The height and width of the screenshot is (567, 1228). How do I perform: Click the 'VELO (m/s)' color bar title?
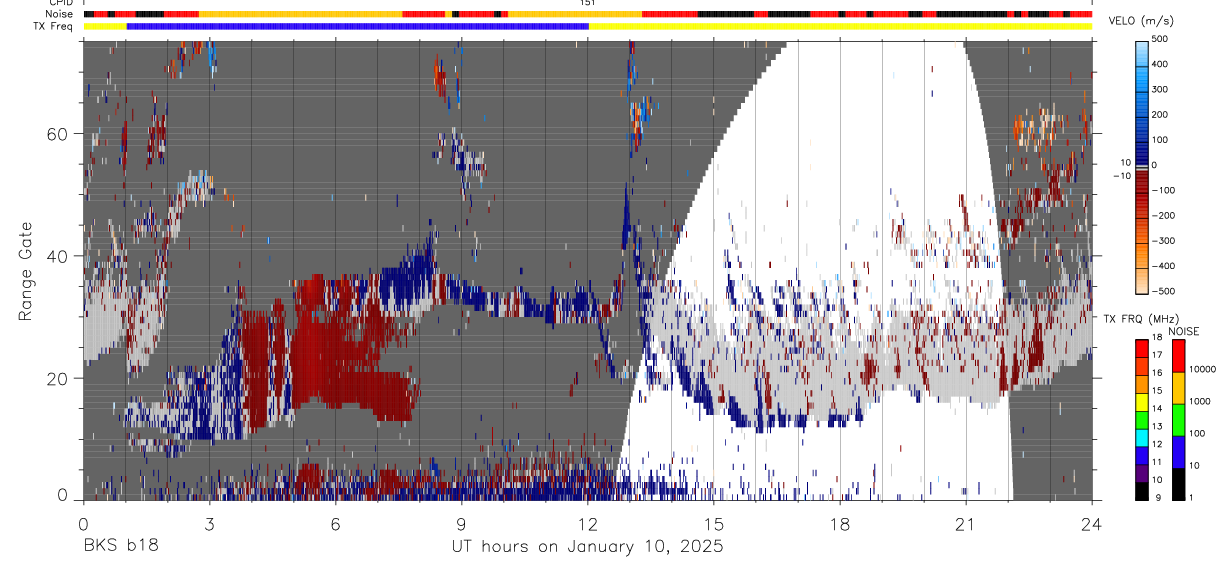point(1139,22)
